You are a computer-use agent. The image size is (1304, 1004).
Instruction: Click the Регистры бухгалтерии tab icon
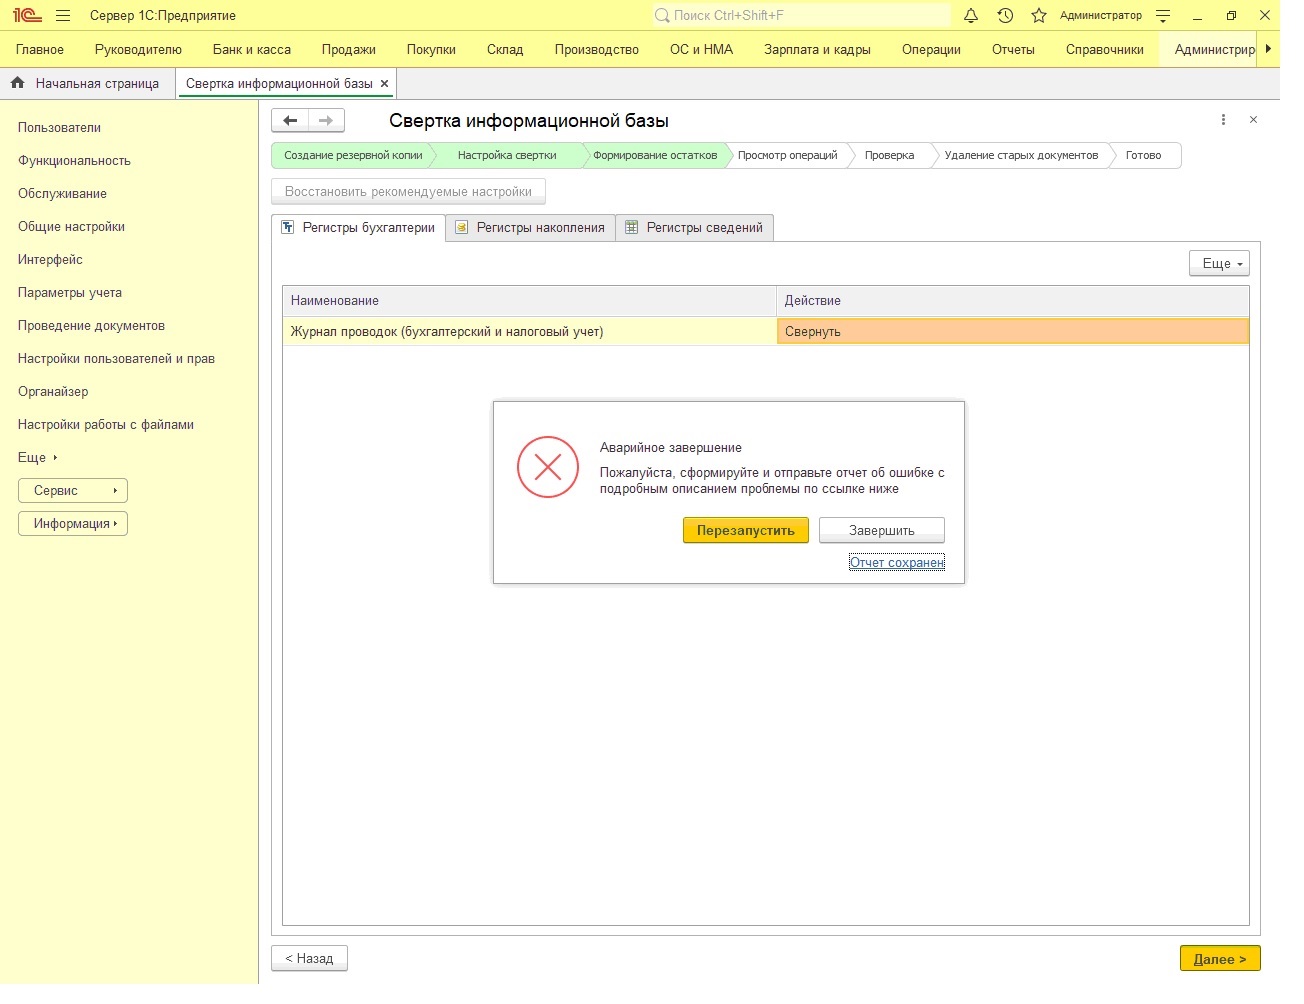[x=288, y=227]
